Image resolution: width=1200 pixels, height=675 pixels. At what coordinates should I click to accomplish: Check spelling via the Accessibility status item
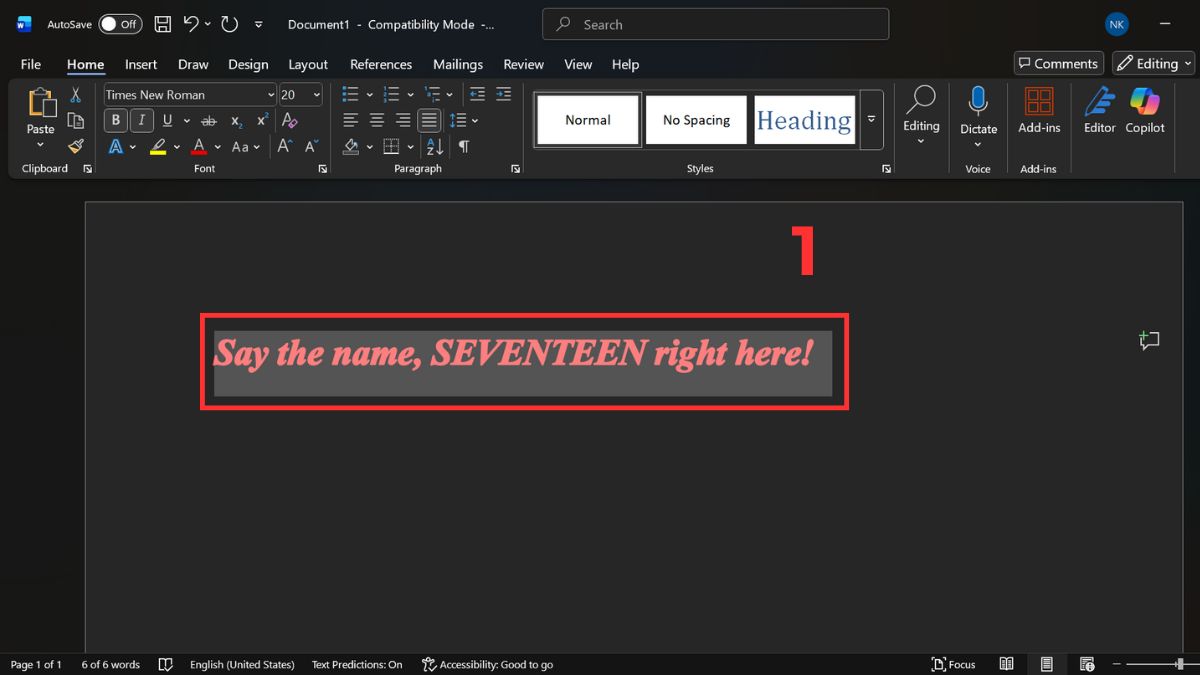487,664
